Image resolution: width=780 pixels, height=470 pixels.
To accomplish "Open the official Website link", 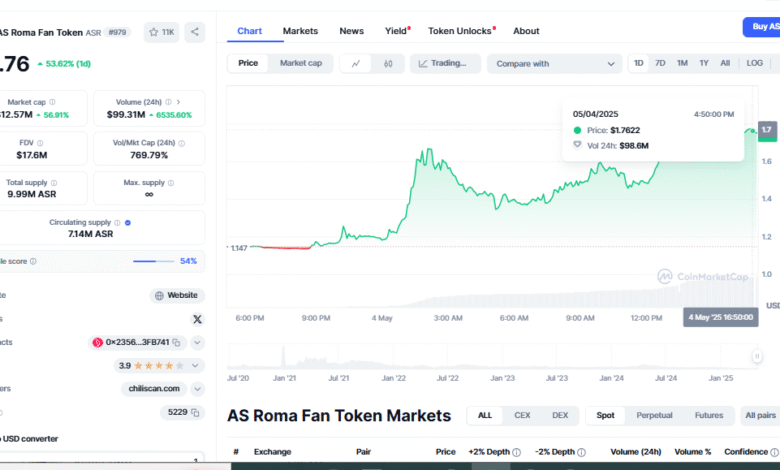I will tap(177, 295).
